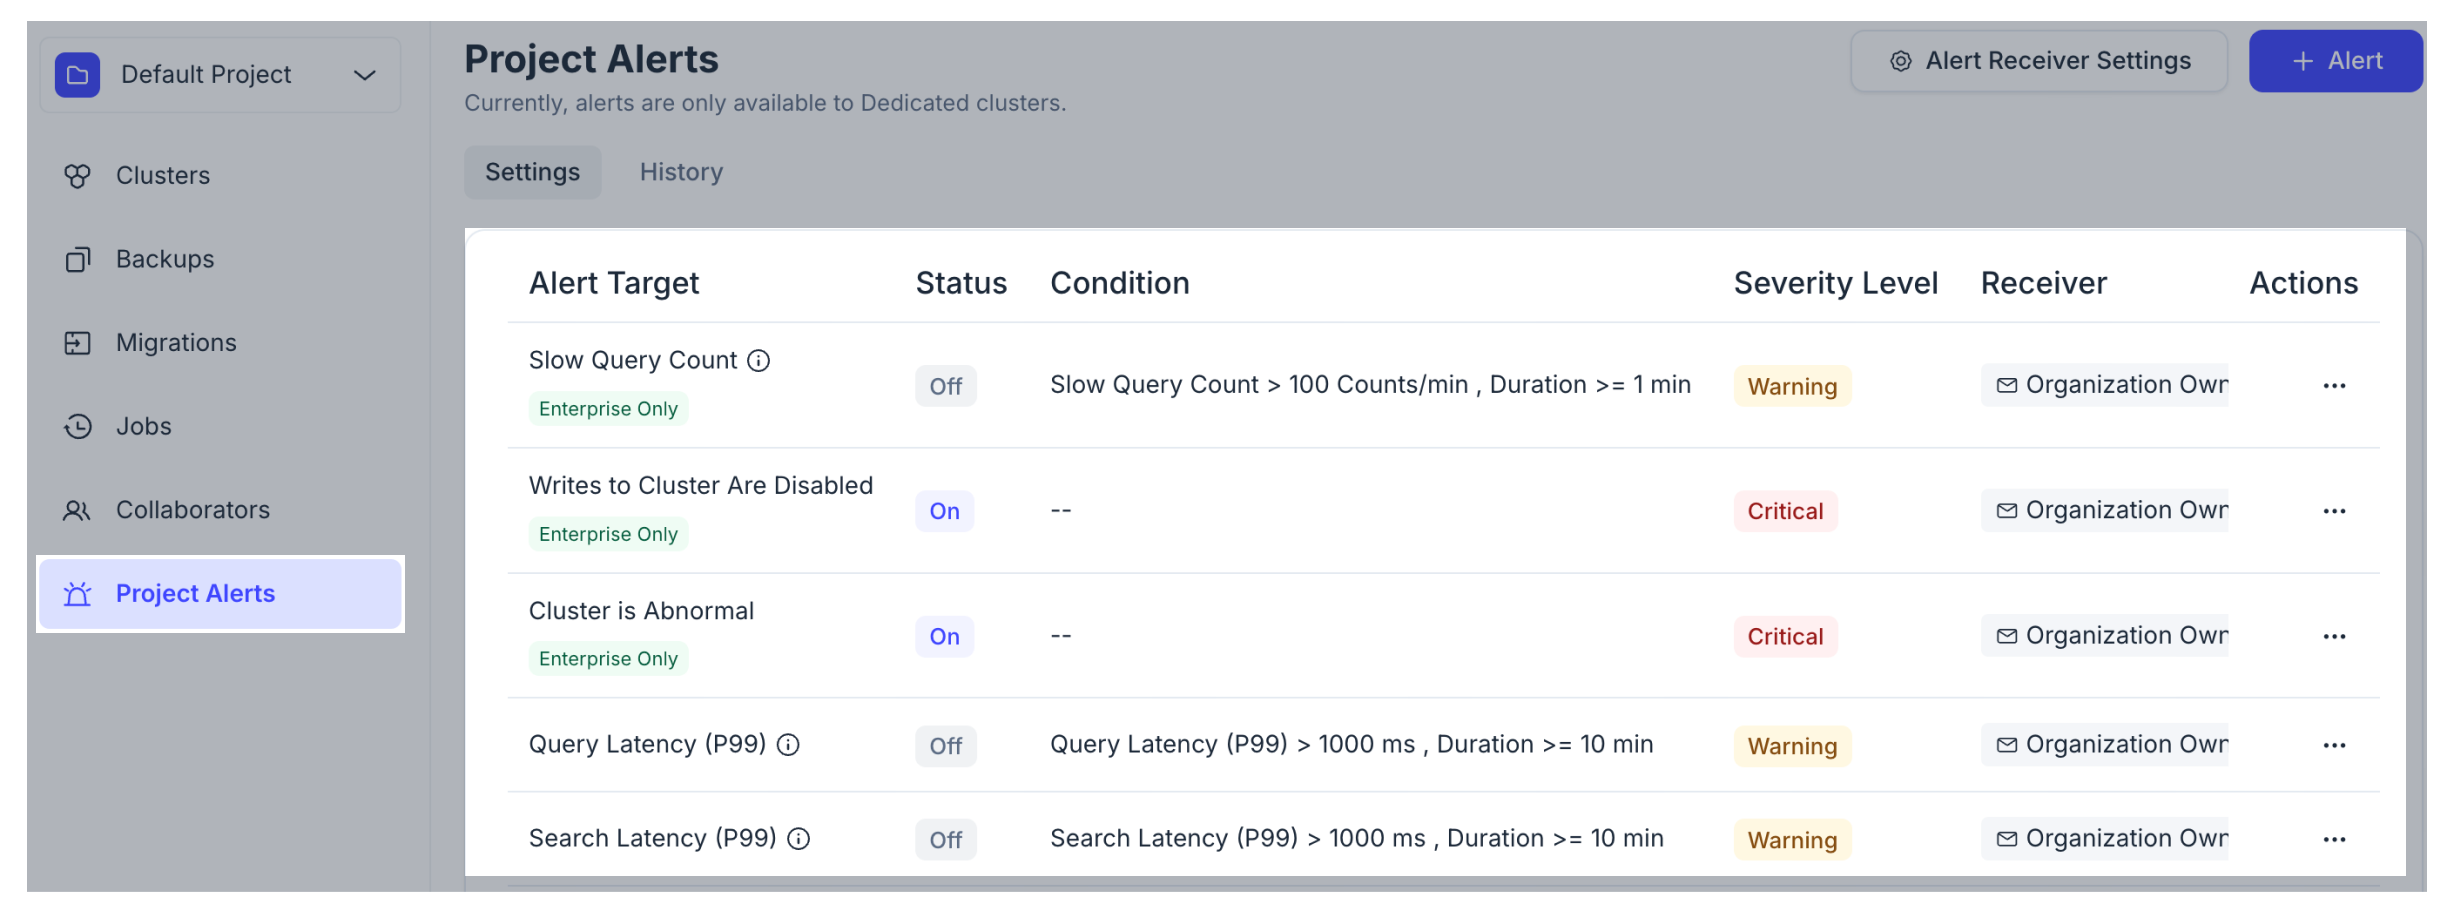Open the Jobs sidebar item
This screenshot has height=912, width=2454.
[x=220, y=427]
